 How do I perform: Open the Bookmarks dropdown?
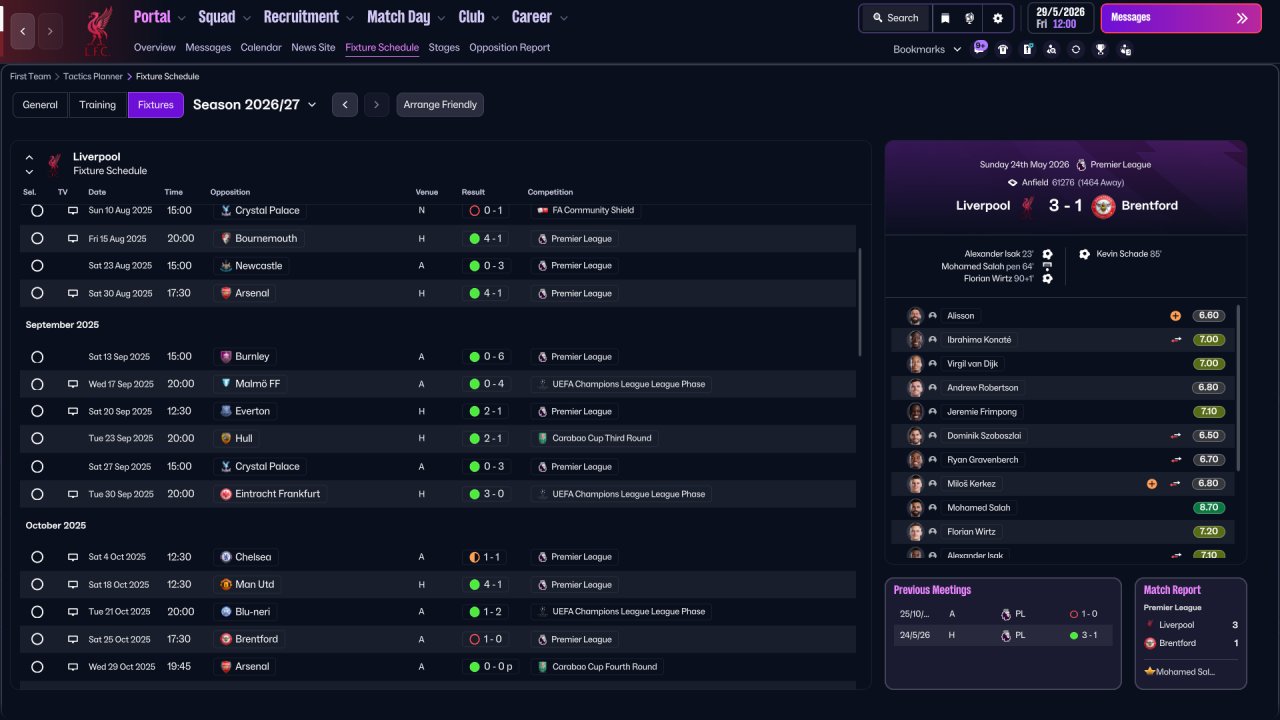pos(928,49)
